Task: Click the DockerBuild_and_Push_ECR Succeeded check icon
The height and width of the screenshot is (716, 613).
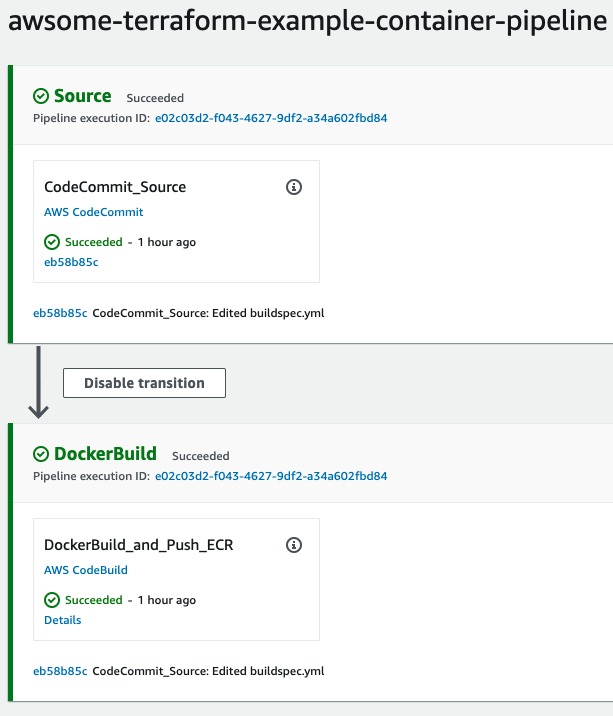Action: pyautogui.click(x=52, y=600)
